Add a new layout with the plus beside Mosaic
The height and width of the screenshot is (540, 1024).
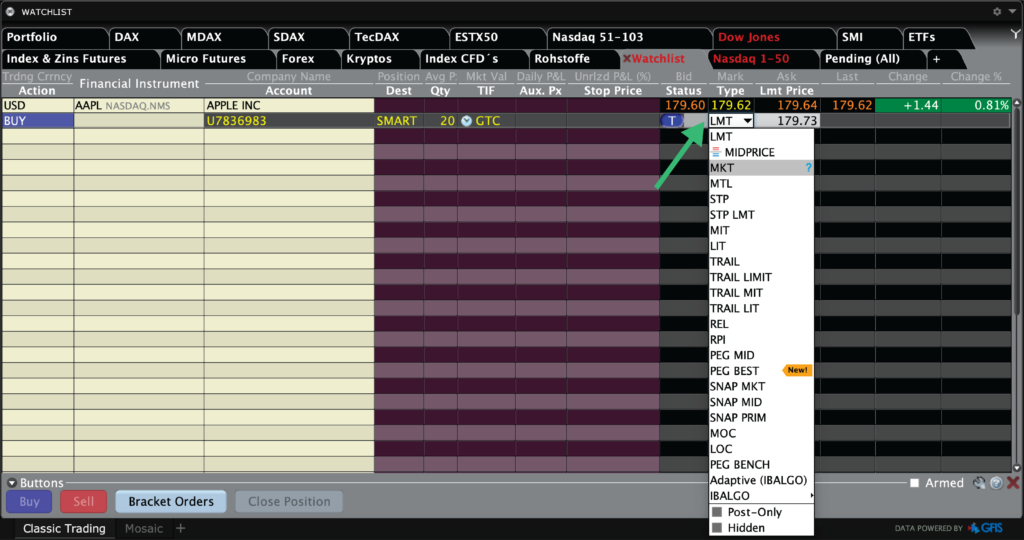(181, 528)
